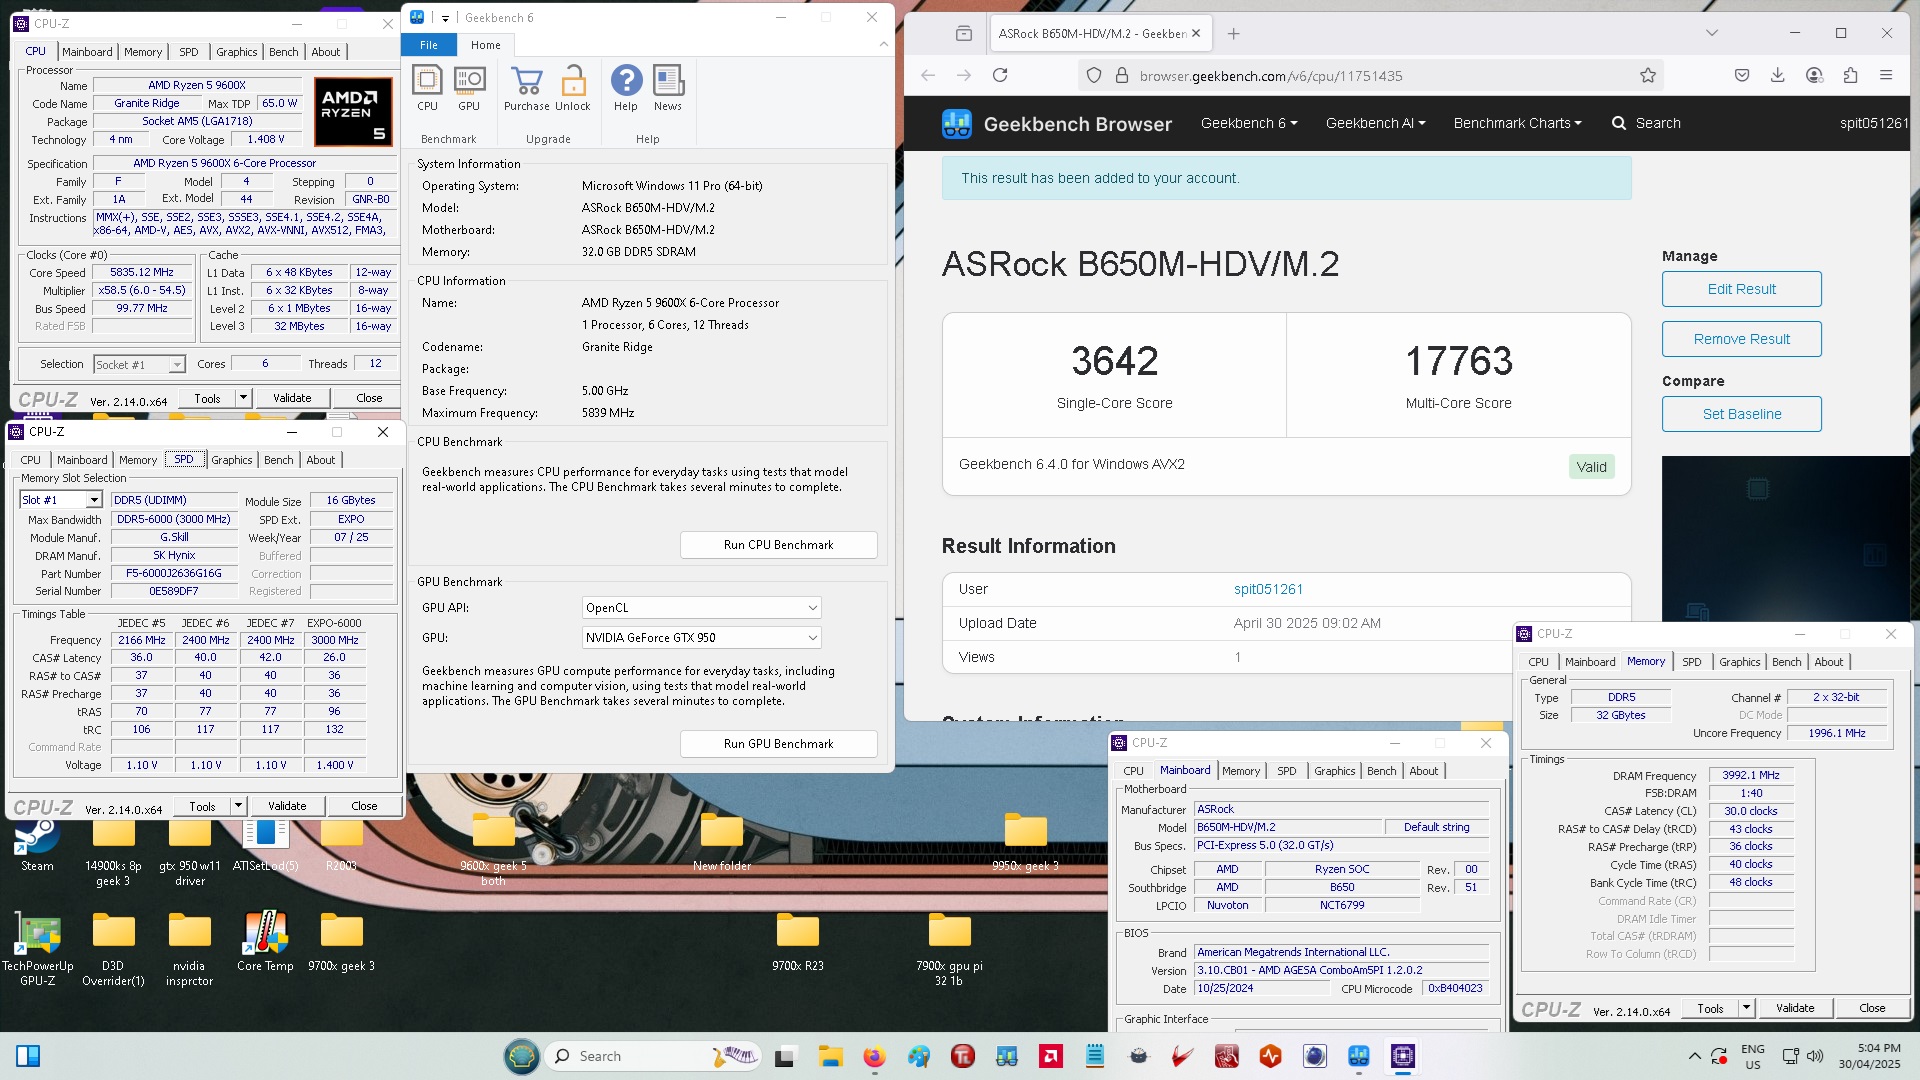The width and height of the screenshot is (1920, 1080).
Task: Open the GPU API OpenCL dropdown
Action: tap(702, 608)
